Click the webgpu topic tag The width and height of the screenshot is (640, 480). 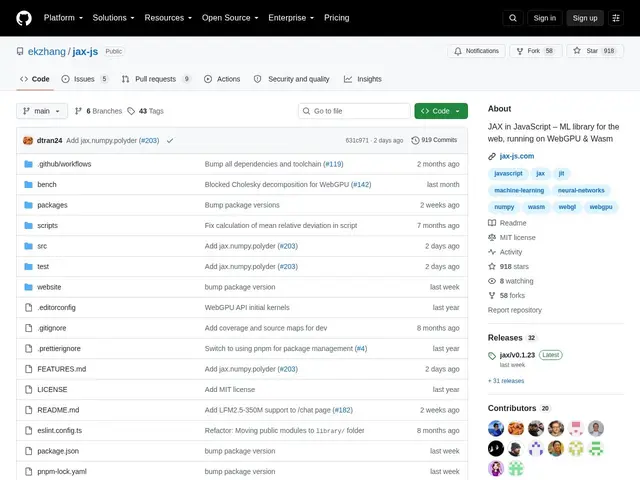(601, 207)
